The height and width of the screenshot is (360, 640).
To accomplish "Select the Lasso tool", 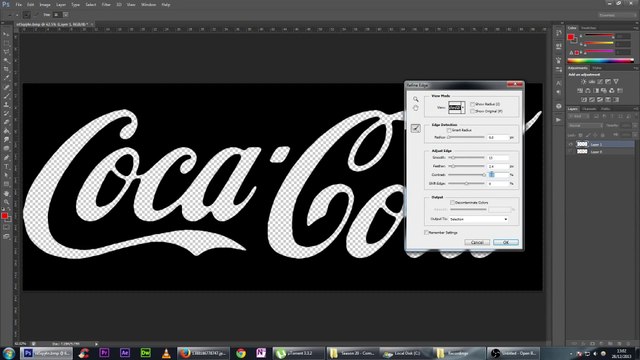I will click(x=6, y=52).
